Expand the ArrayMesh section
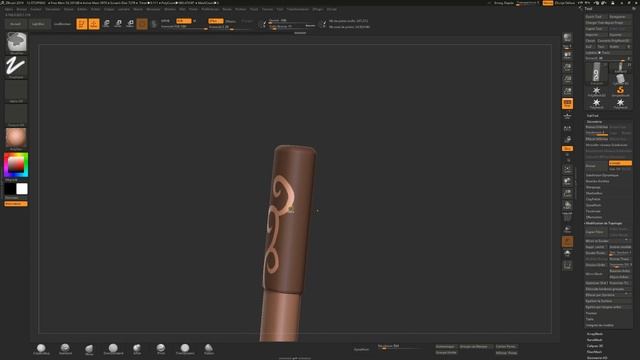 [x=595, y=334]
